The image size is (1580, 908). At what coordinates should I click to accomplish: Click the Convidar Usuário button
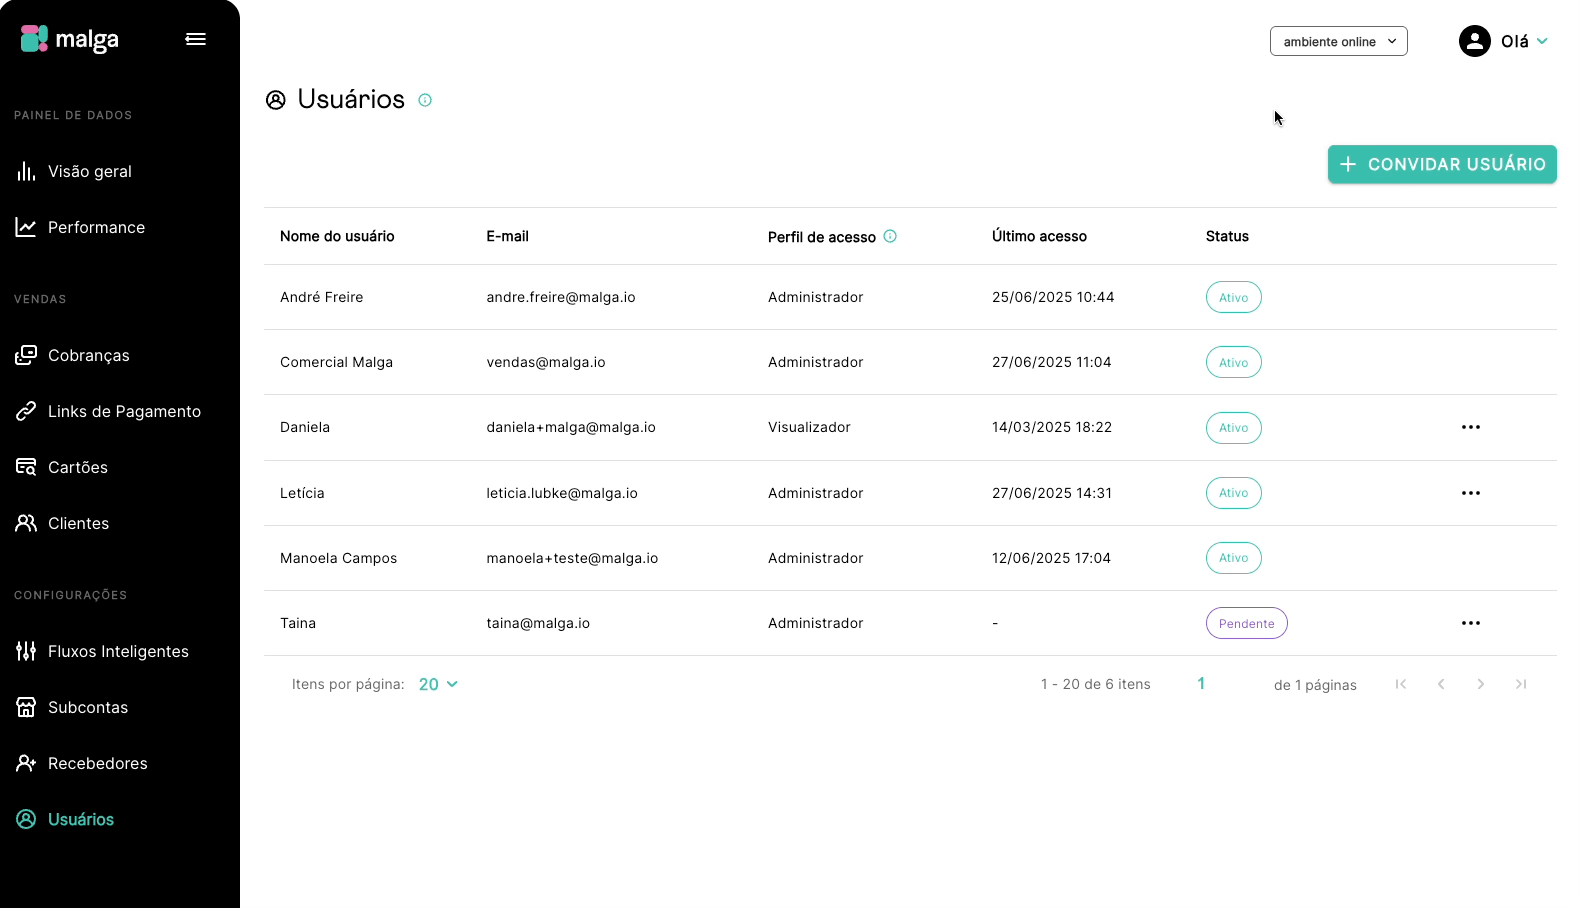pos(1442,164)
